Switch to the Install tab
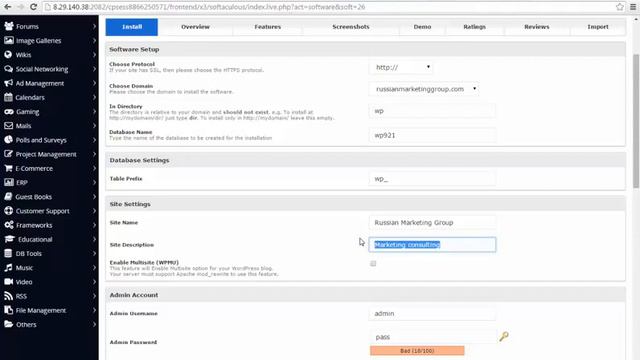The width and height of the screenshot is (640, 360). [132, 27]
